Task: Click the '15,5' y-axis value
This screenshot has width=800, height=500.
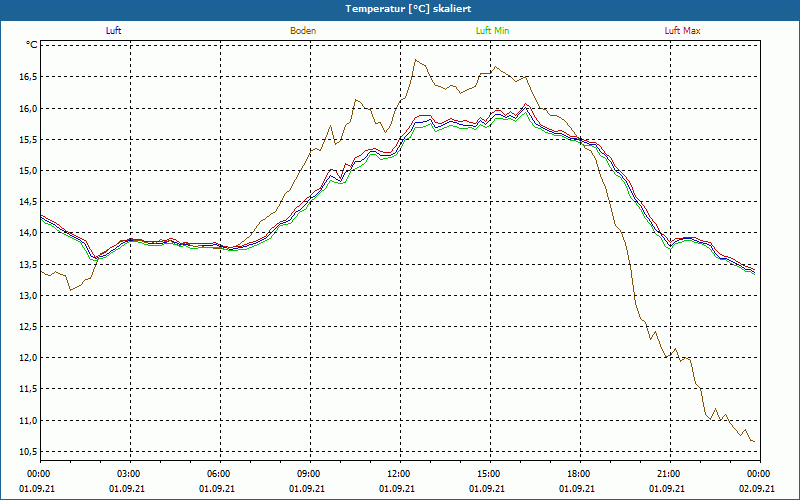Action: tap(29, 139)
